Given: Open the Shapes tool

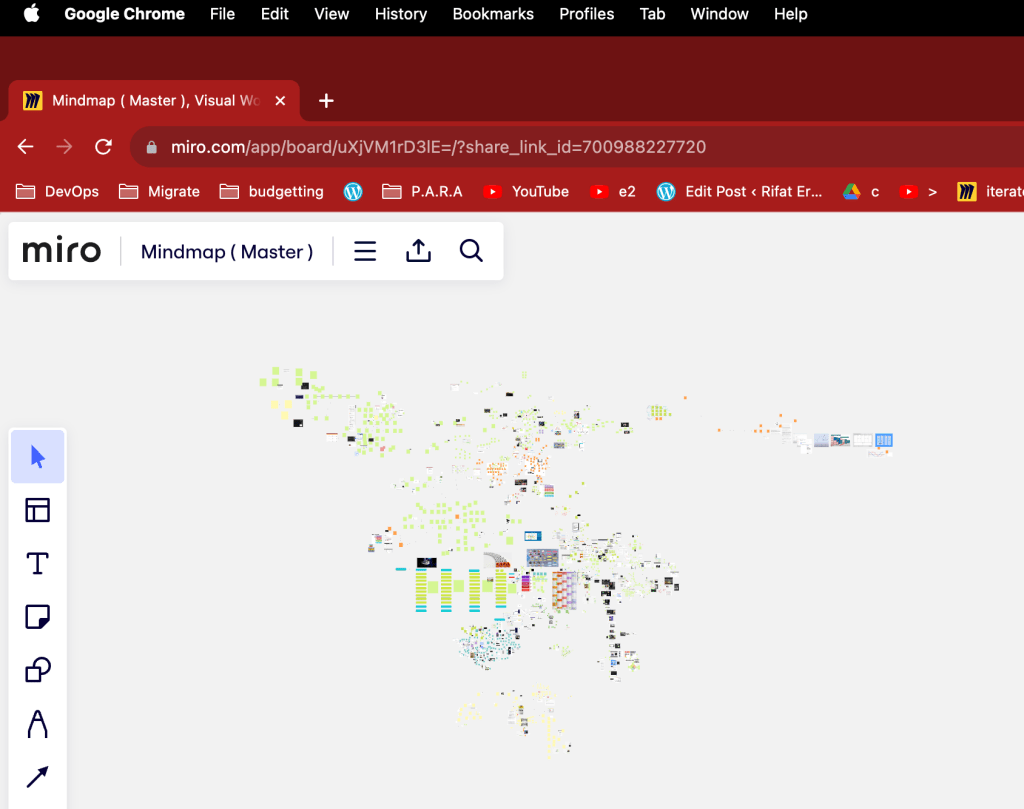Looking at the screenshot, I should [37, 671].
